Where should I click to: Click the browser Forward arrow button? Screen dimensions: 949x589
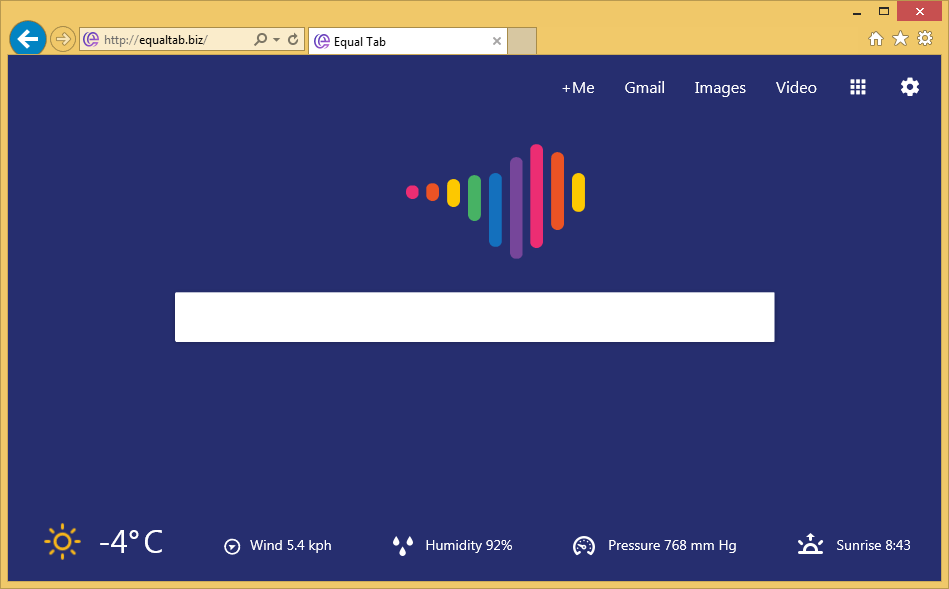click(x=63, y=39)
